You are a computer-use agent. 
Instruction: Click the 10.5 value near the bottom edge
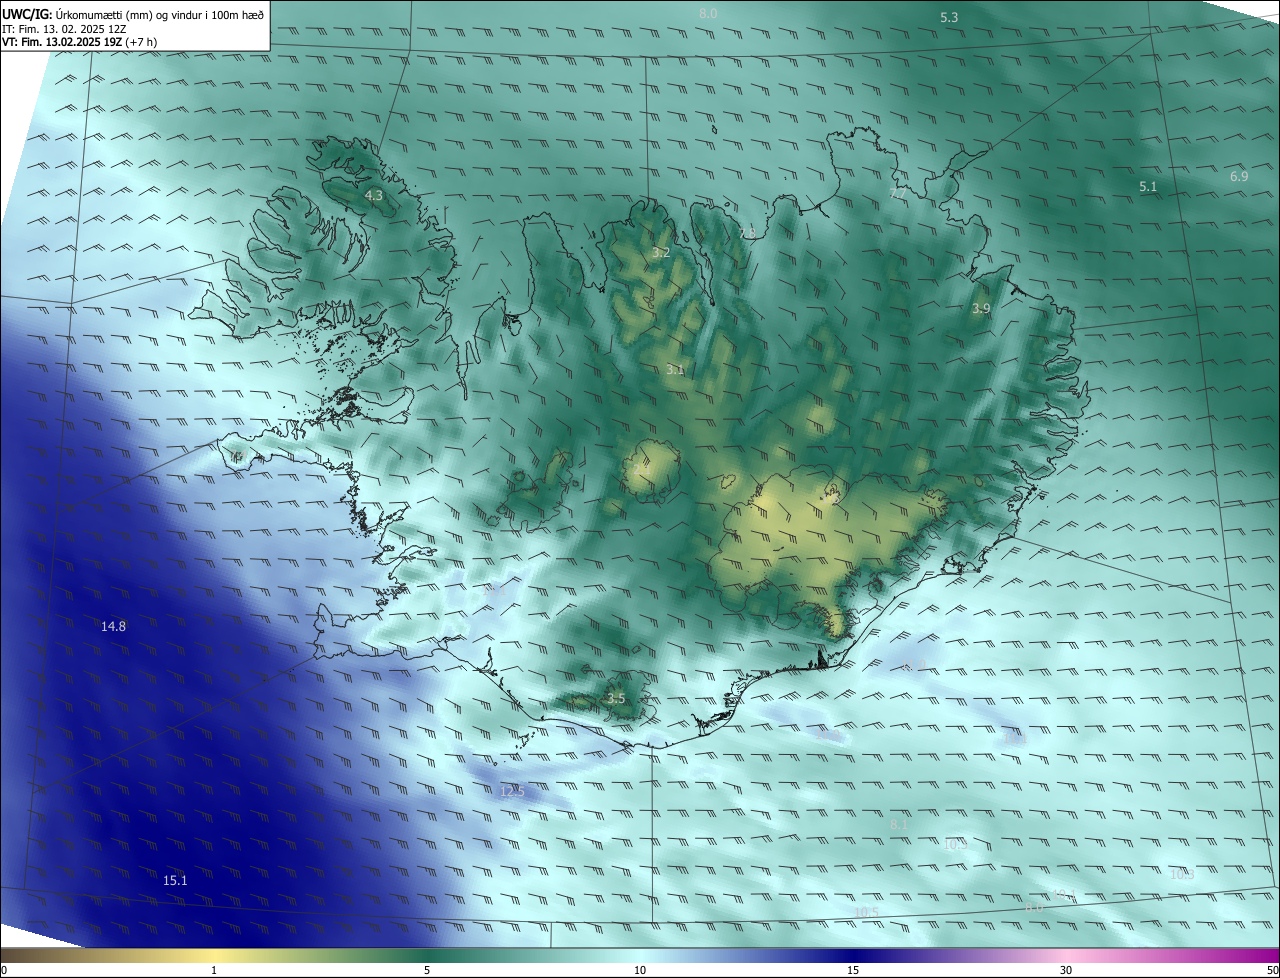[866, 912]
